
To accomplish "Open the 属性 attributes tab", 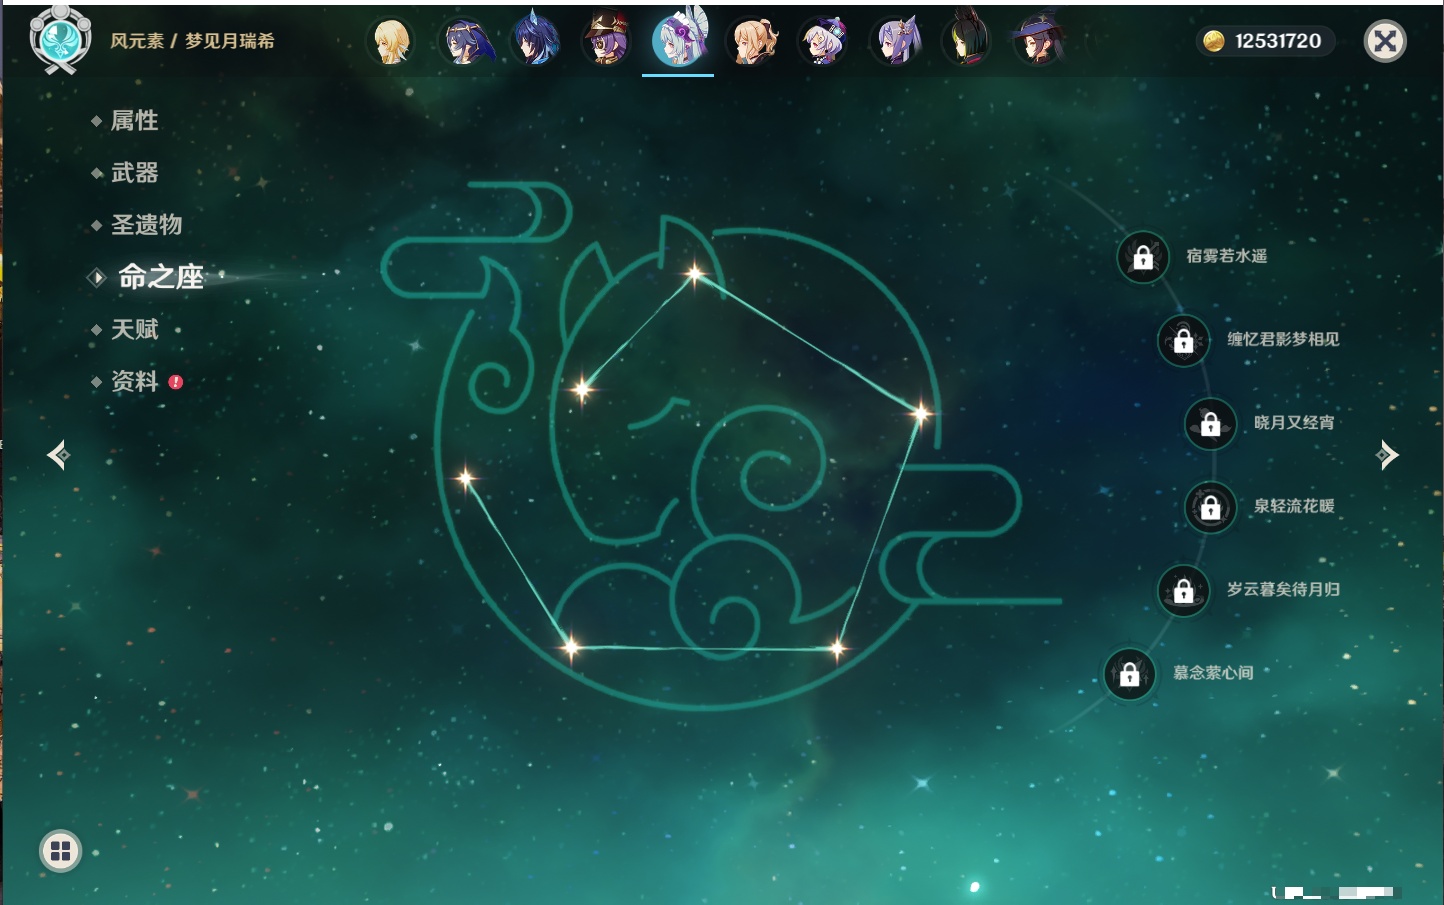I will coord(134,121).
